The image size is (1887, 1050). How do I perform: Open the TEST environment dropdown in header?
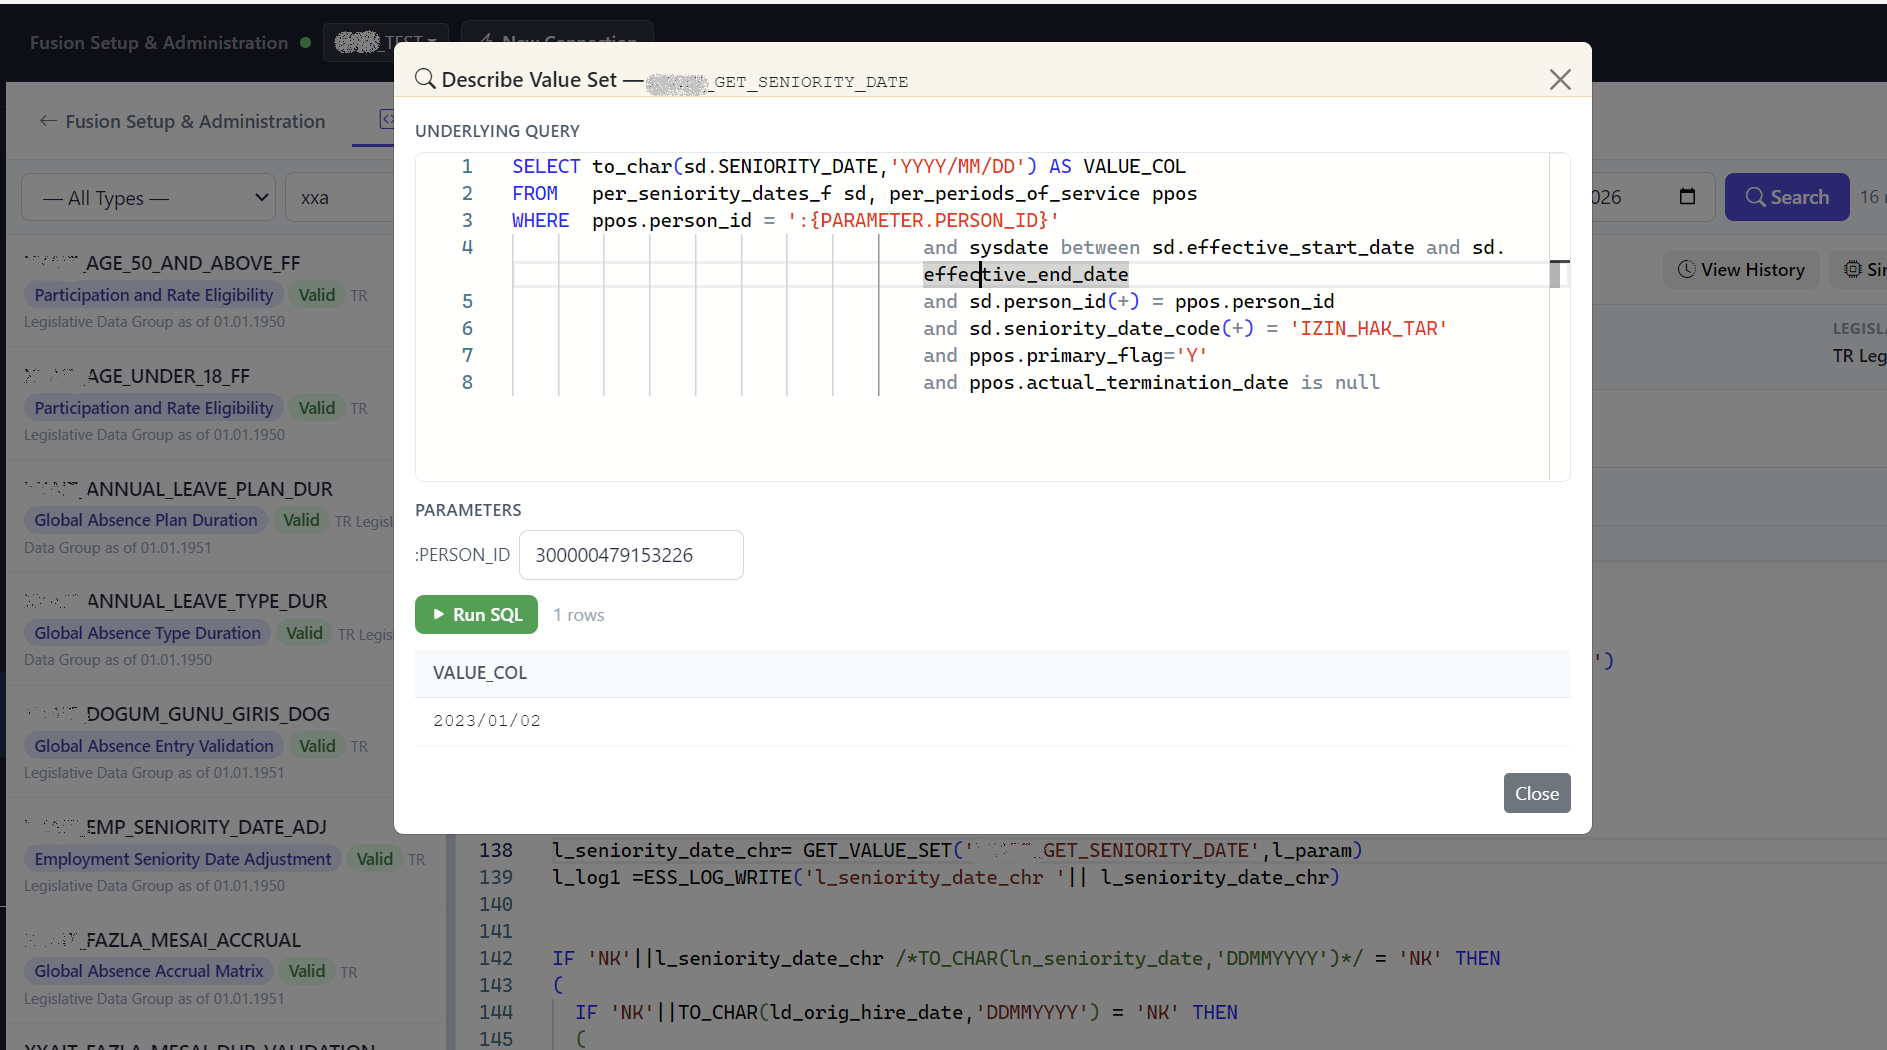click(386, 43)
